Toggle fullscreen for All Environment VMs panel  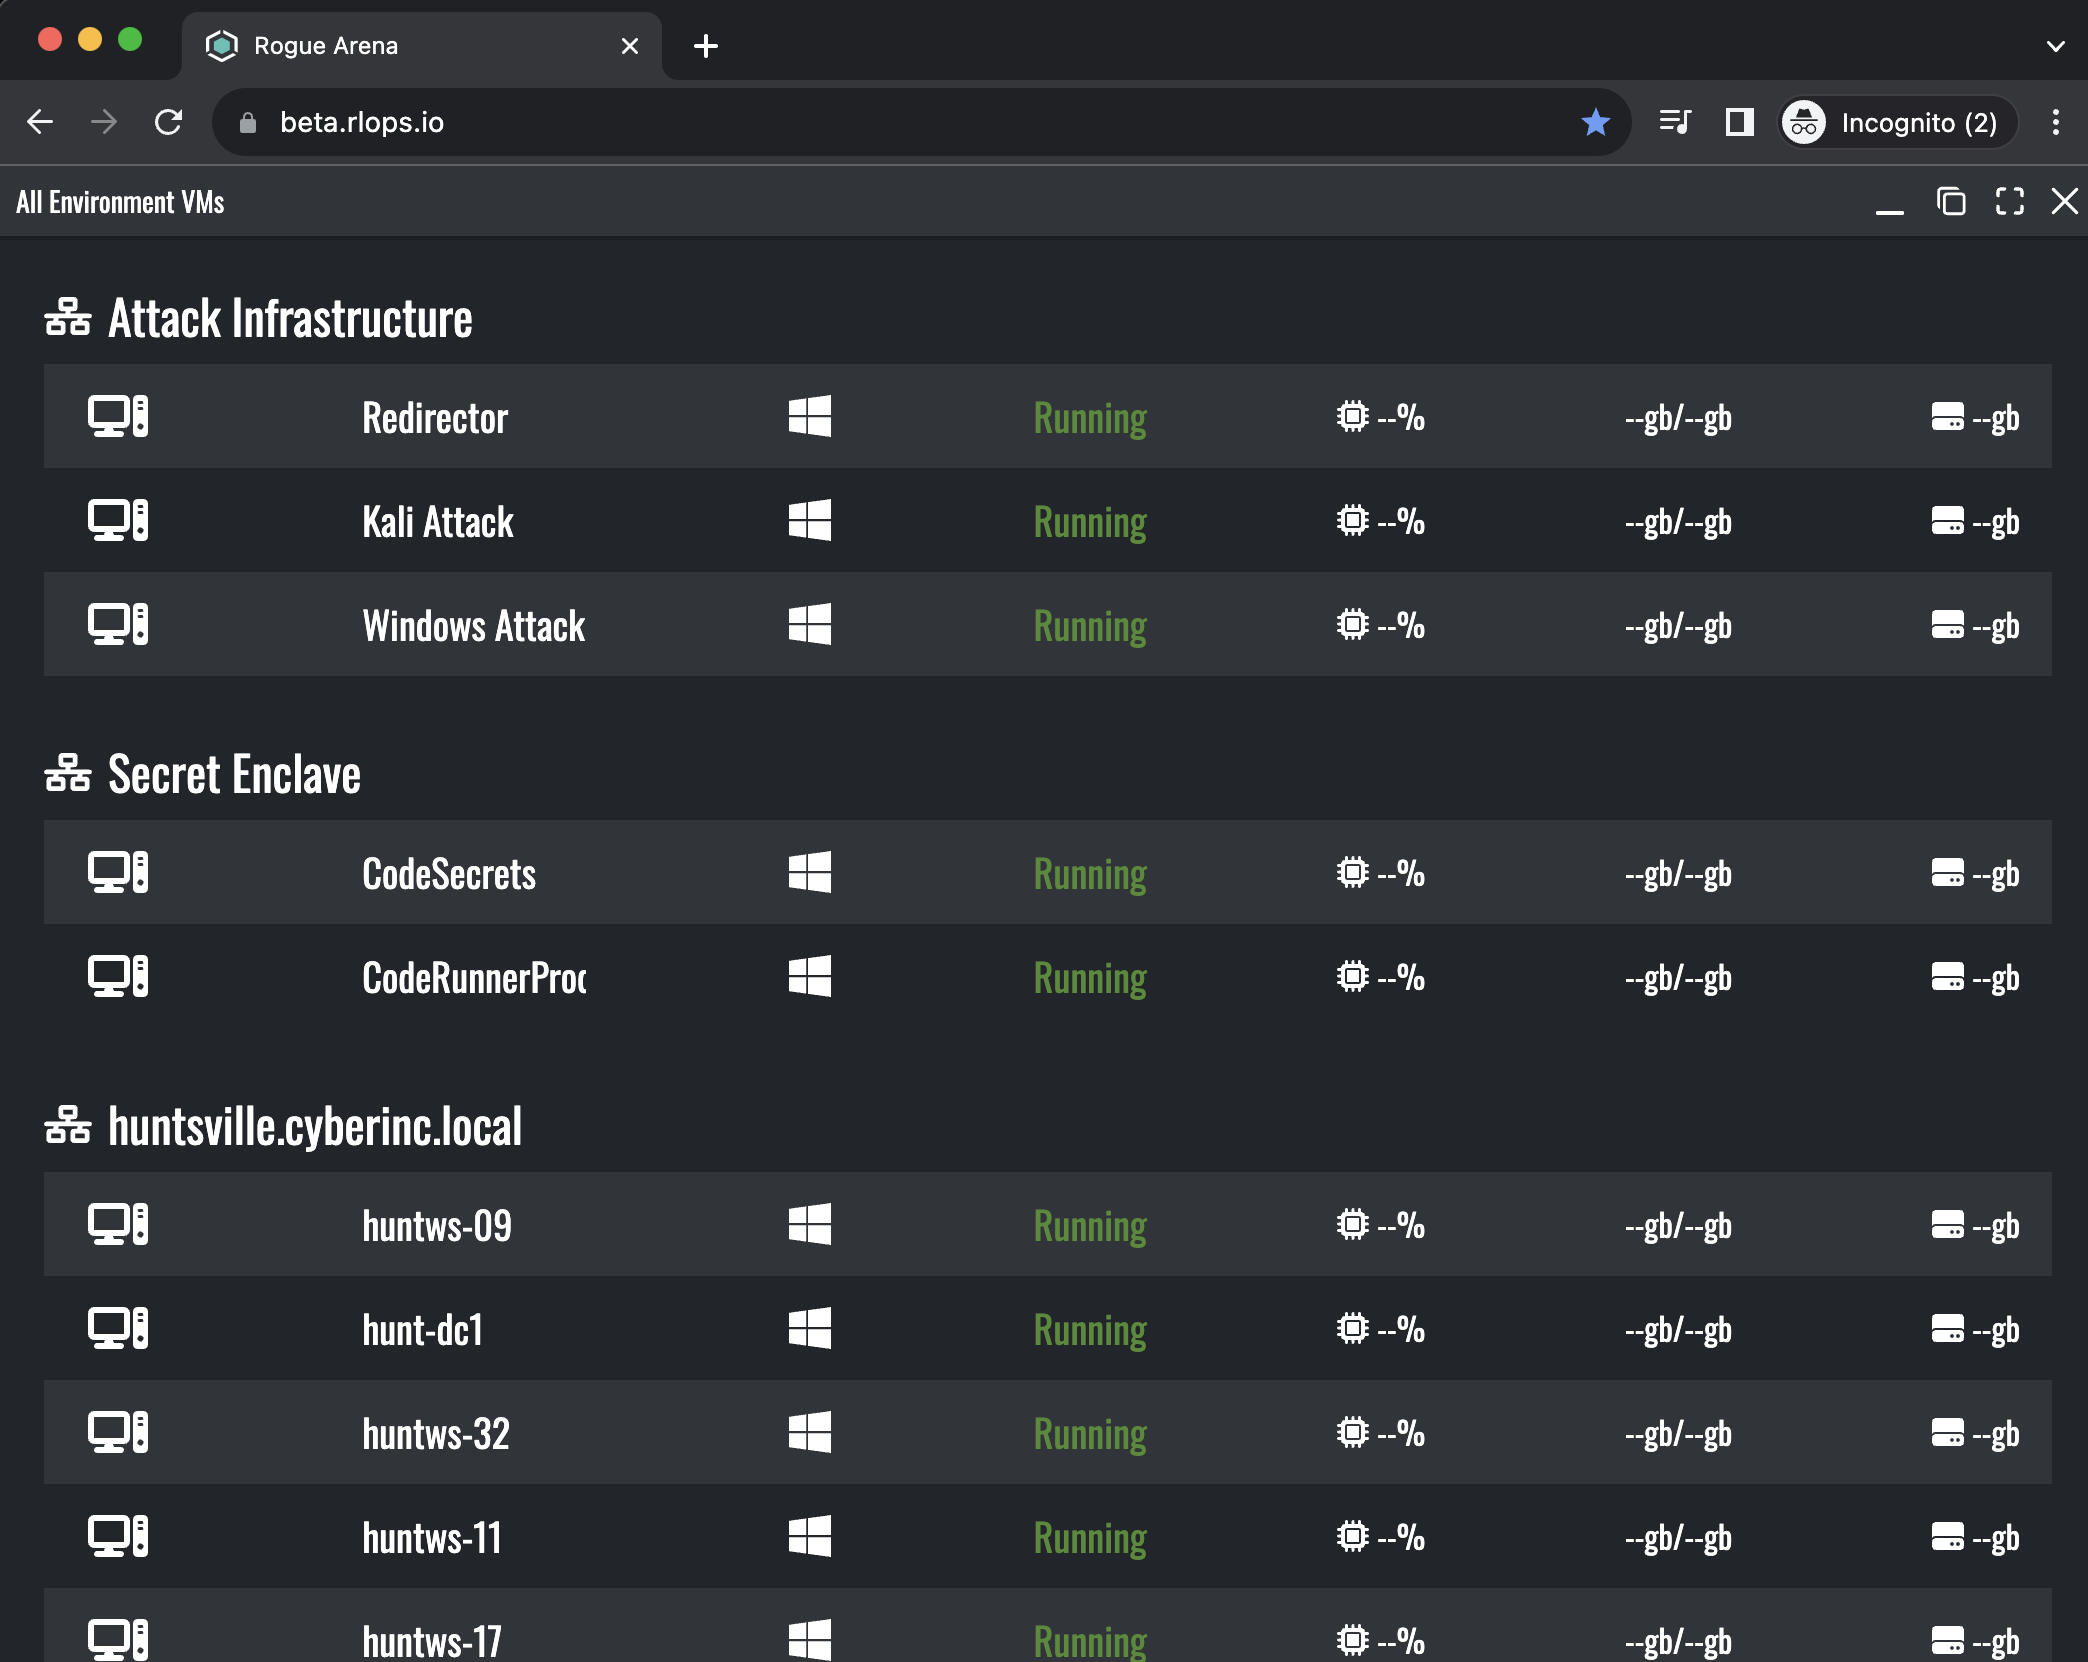pos(2009,202)
